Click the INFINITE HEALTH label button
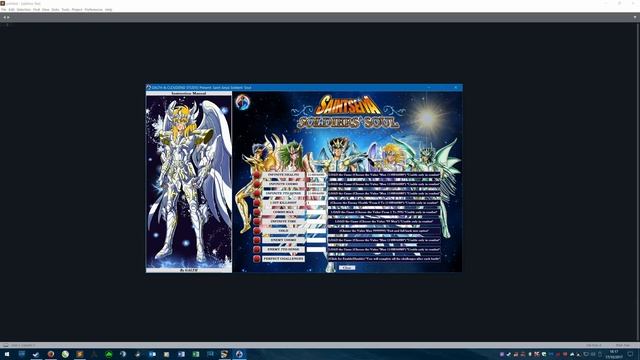 pyautogui.click(x=283, y=175)
